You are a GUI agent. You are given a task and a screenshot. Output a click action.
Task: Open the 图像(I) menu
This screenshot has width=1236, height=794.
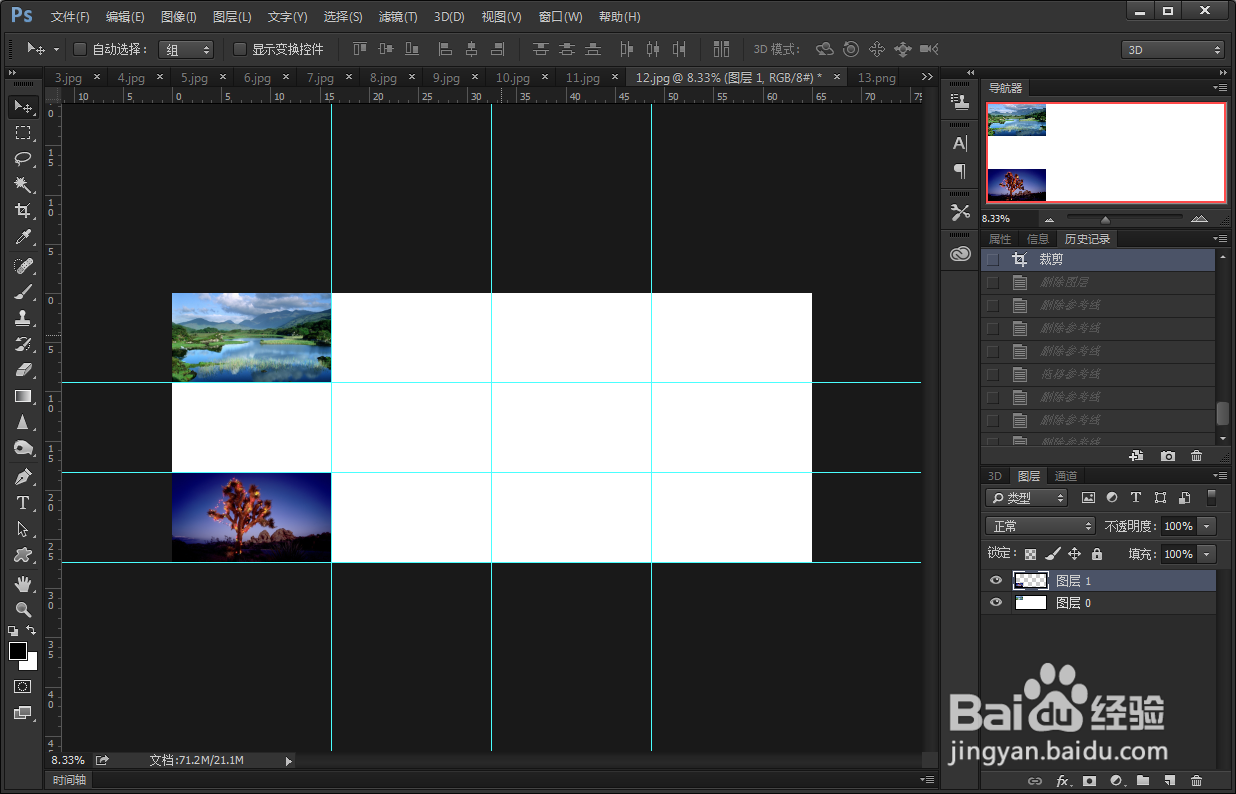tap(179, 17)
